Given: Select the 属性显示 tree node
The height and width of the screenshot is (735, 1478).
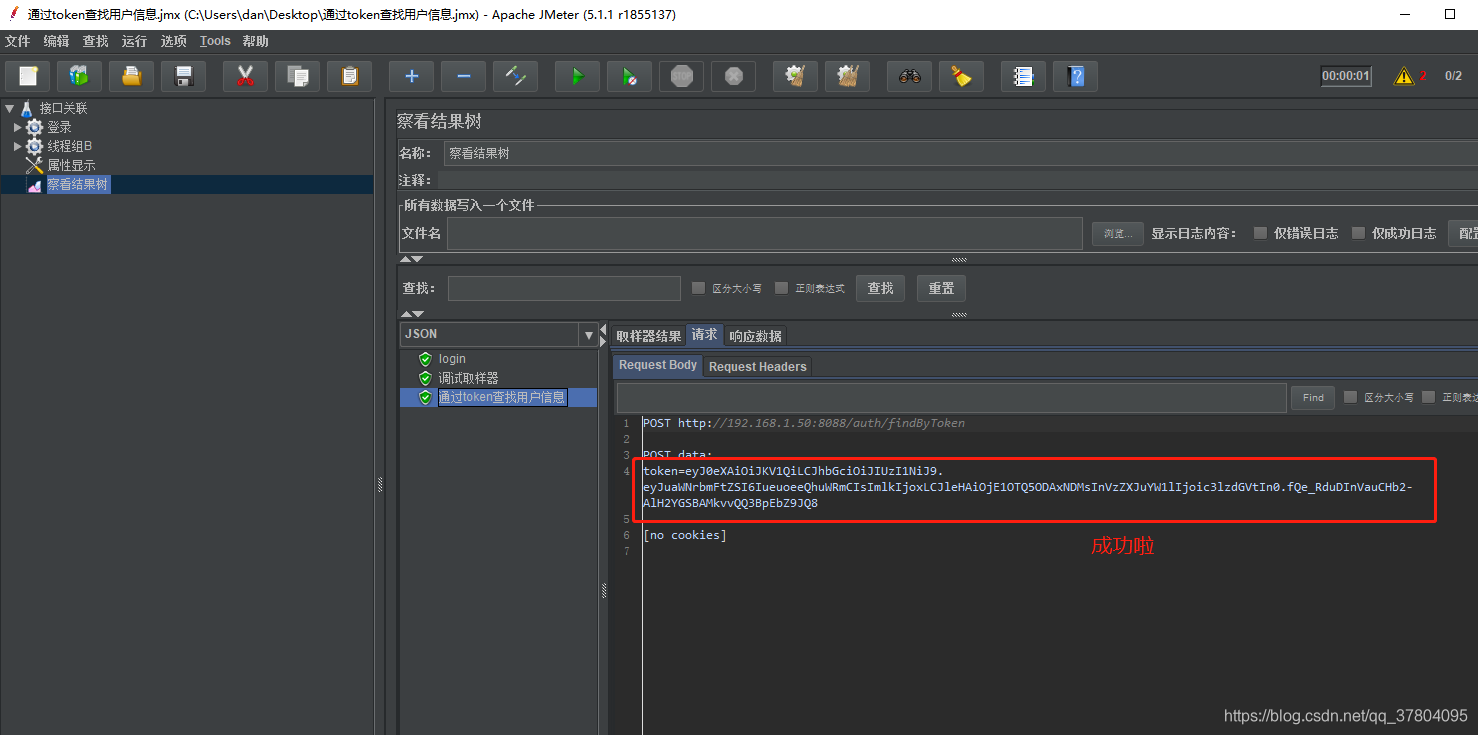Looking at the screenshot, I should 71,165.
